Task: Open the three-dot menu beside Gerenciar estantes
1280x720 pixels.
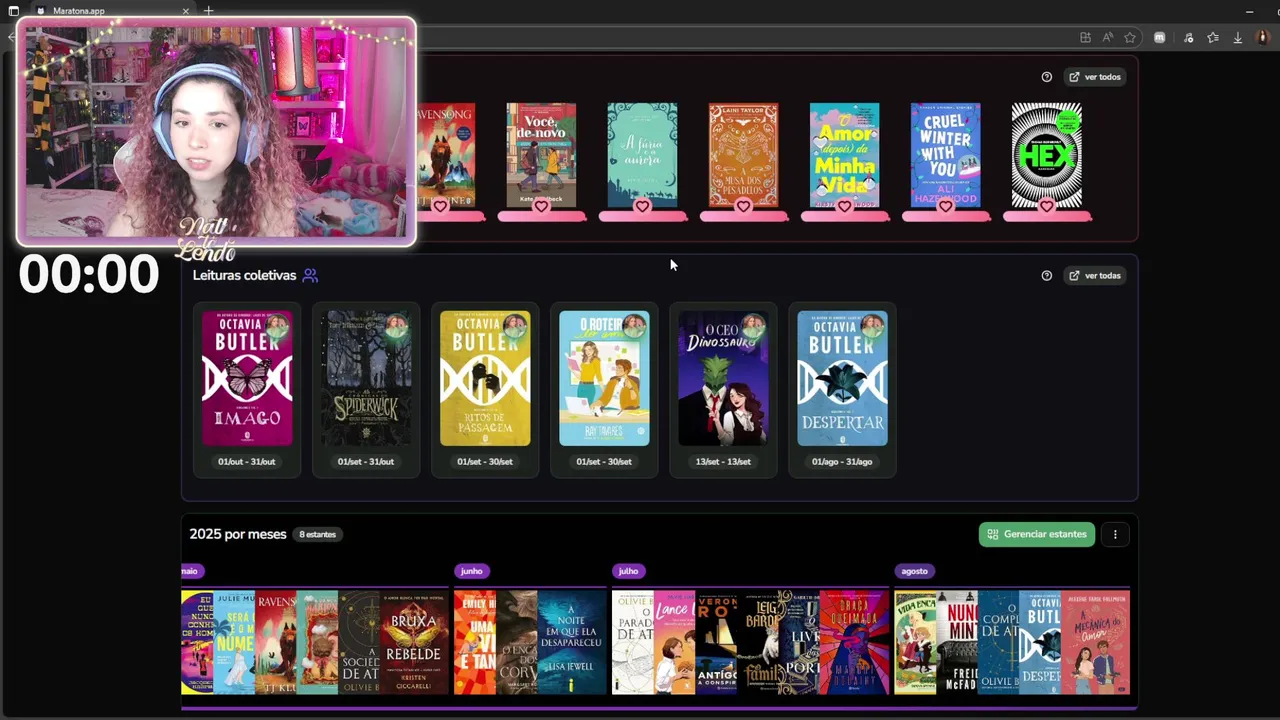Action: (x=1115, y=534)
